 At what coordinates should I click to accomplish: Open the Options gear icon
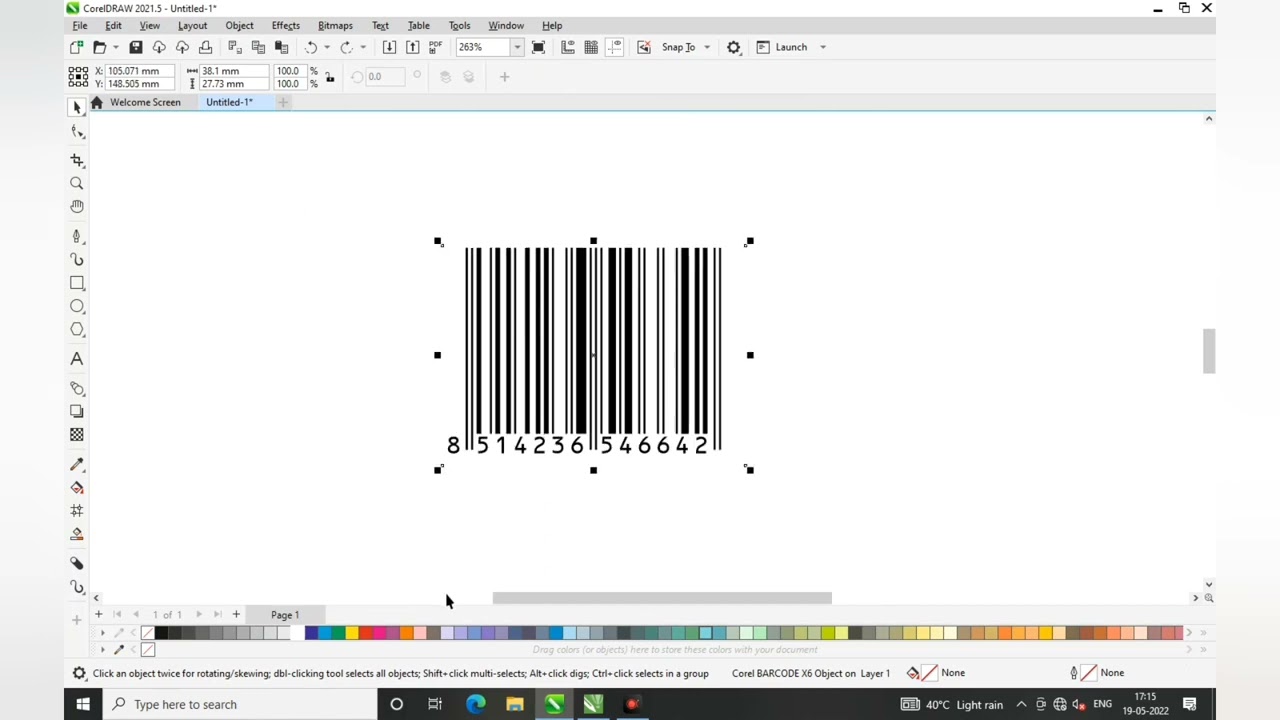tap(734, 47)
